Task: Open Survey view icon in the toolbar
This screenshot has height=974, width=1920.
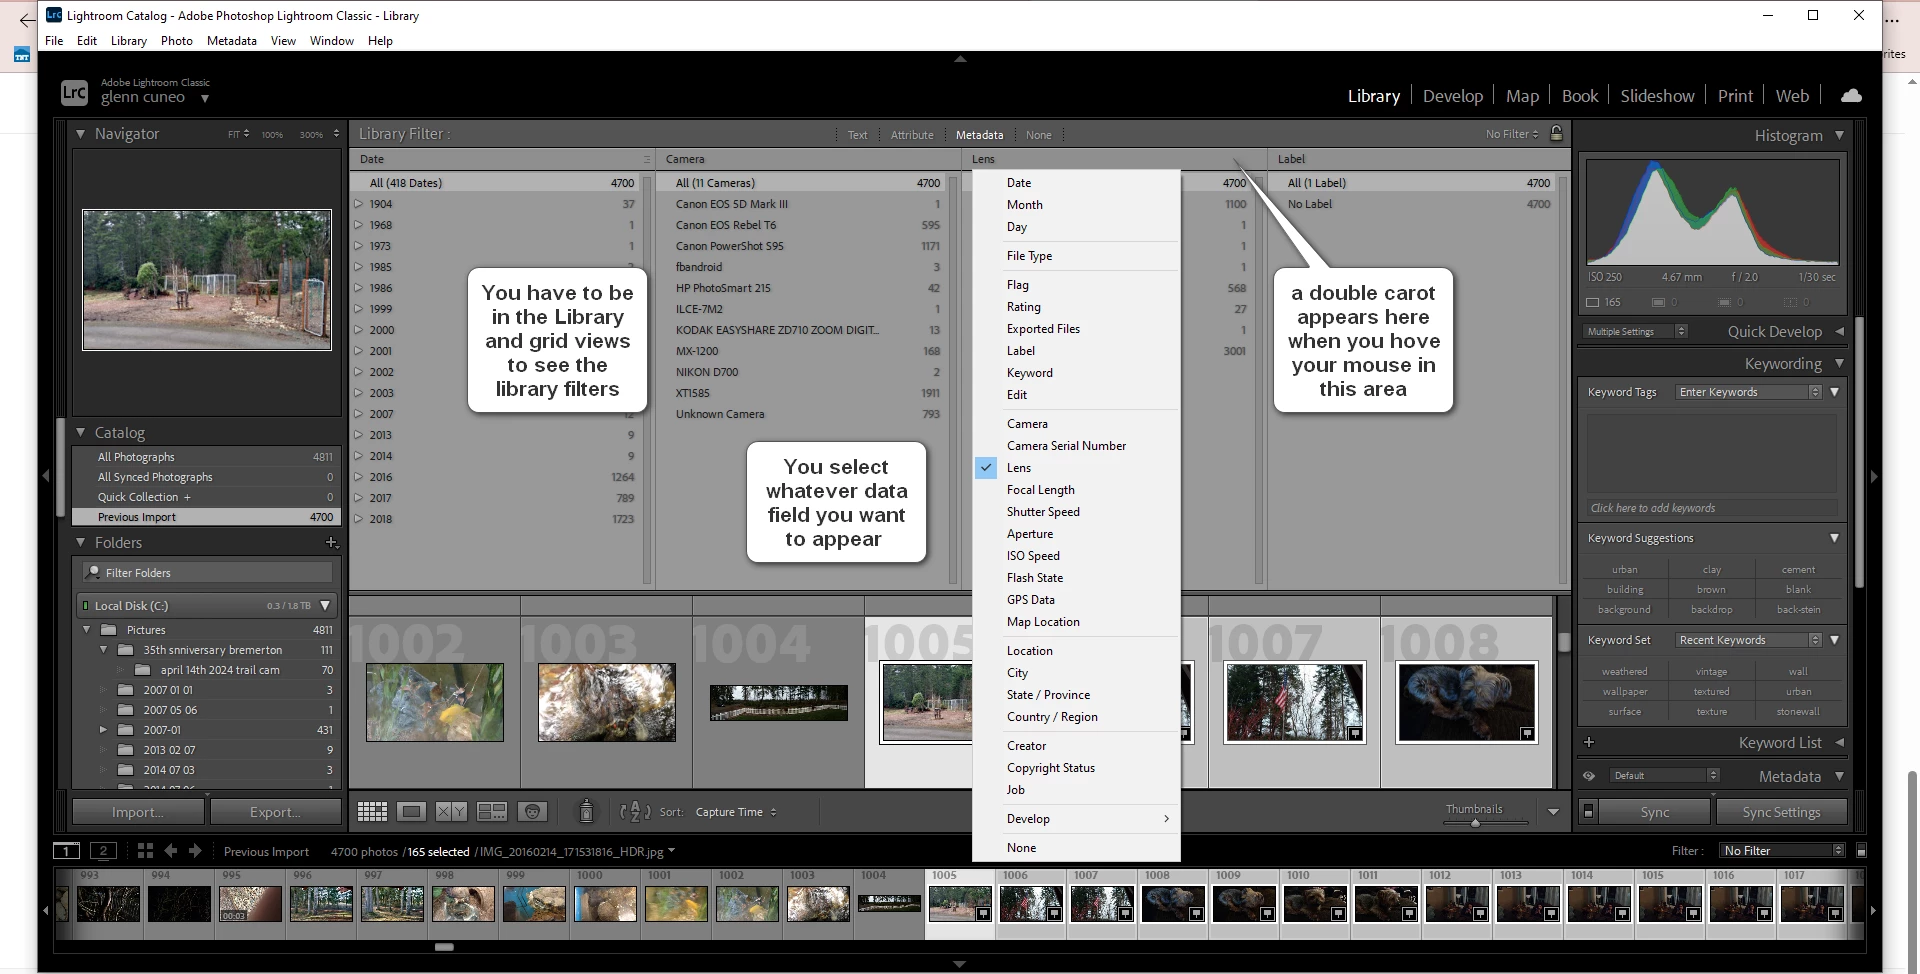Action: [x=492, y=812]
